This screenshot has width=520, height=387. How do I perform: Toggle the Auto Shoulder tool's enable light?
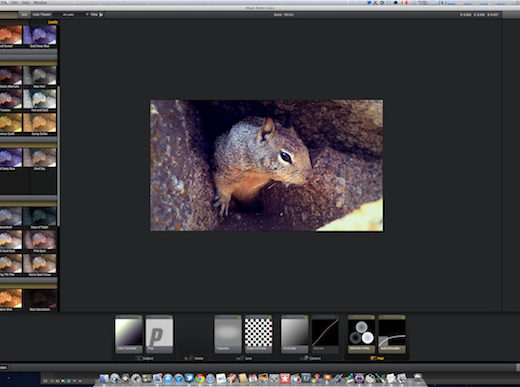(x=403, y=317)
